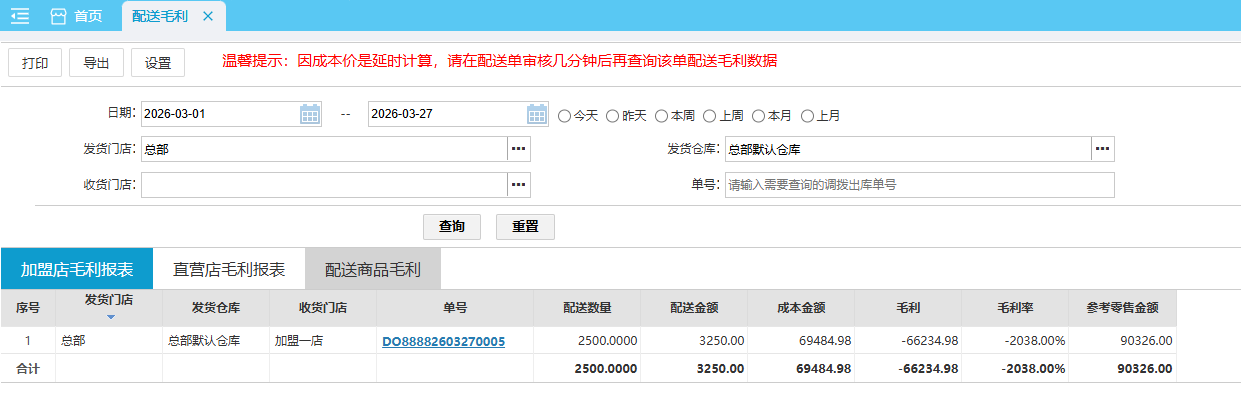The width and height of the screenshot is (1241, 404).
Task: Open the 设置 settings button
Action: click(158, 62)
